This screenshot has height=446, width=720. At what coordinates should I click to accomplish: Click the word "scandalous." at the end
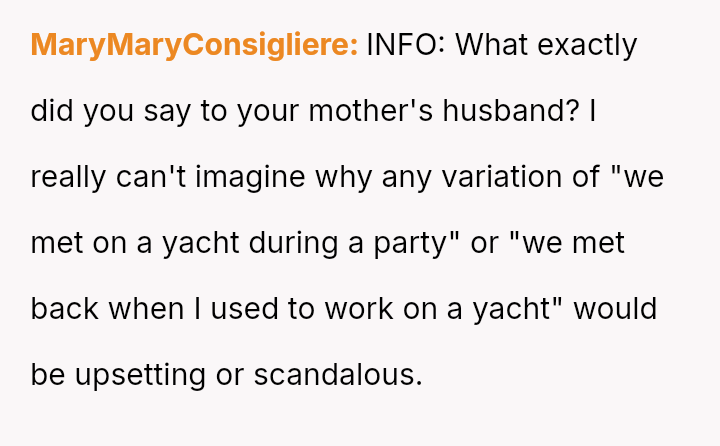coord(338,375)
